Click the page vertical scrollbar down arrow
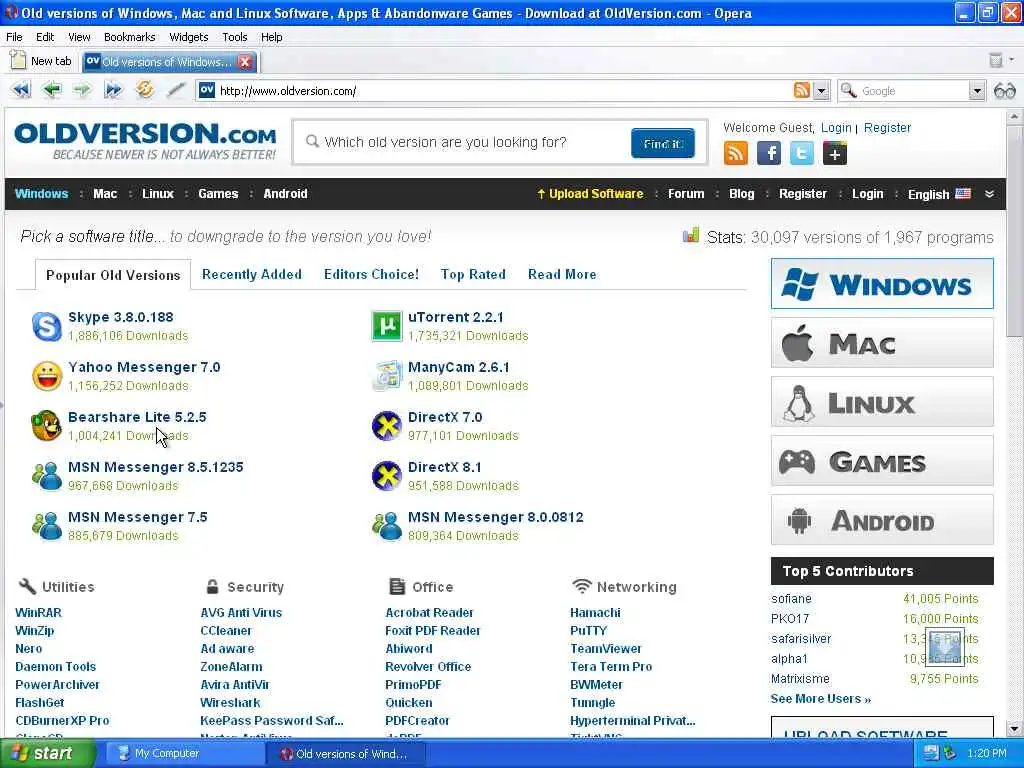Viewport: 1024px width, 768px height. 1014,729
